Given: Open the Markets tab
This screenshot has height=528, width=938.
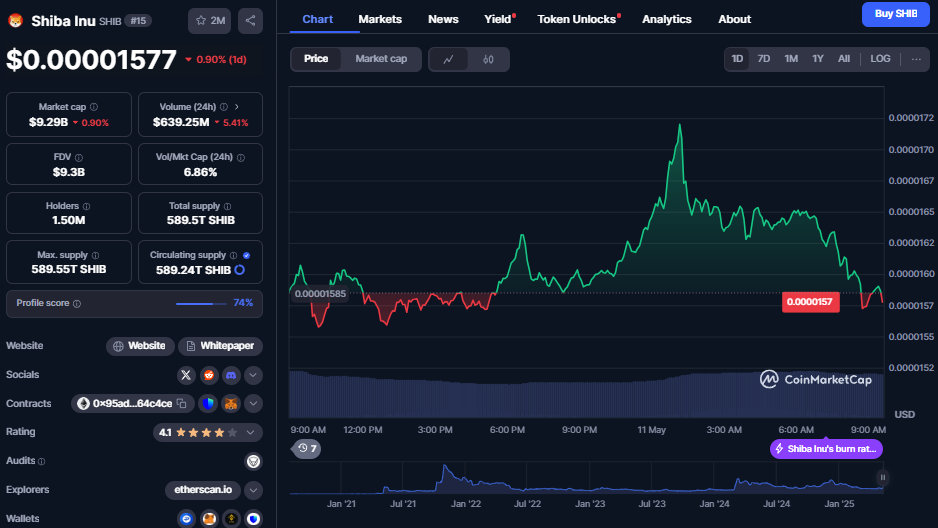Looking at the screenshot, I should (380, 19).
